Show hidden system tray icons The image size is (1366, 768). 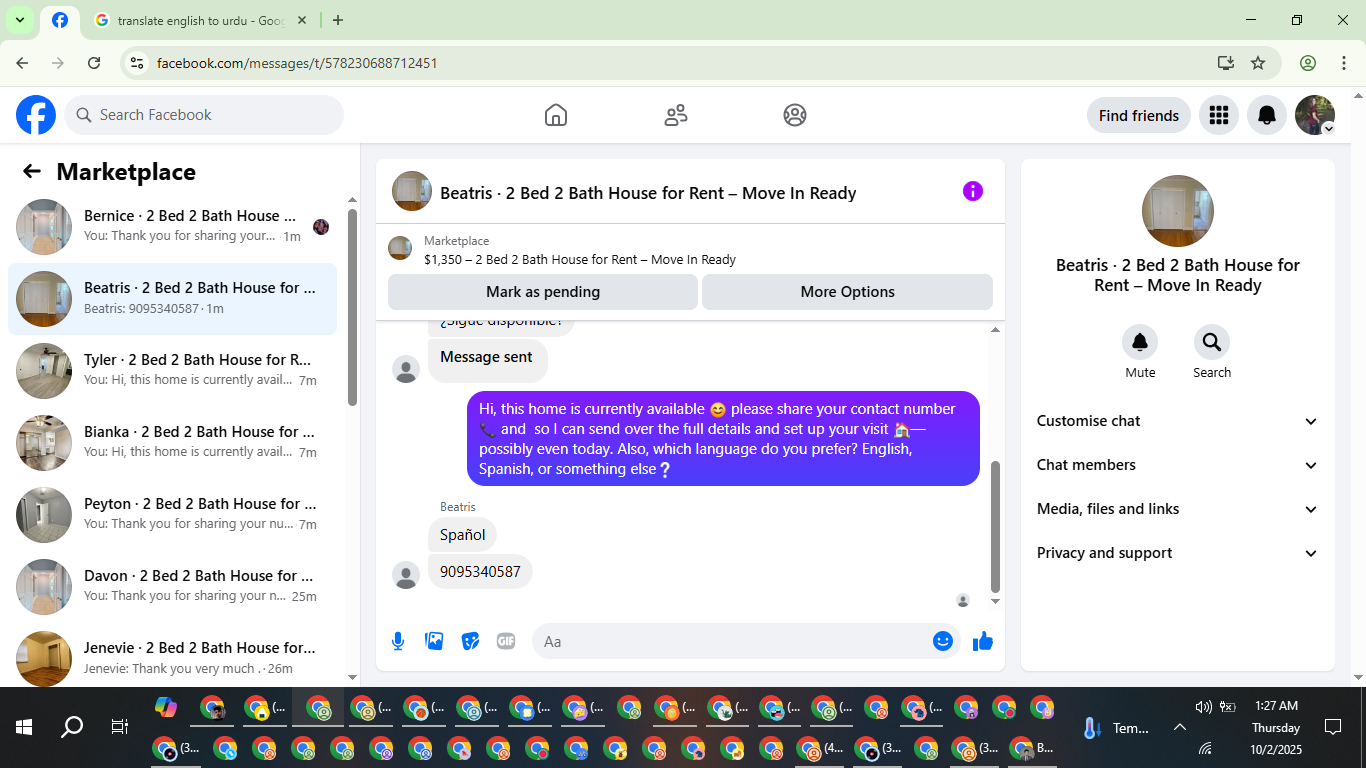[x=1179, y=727]
